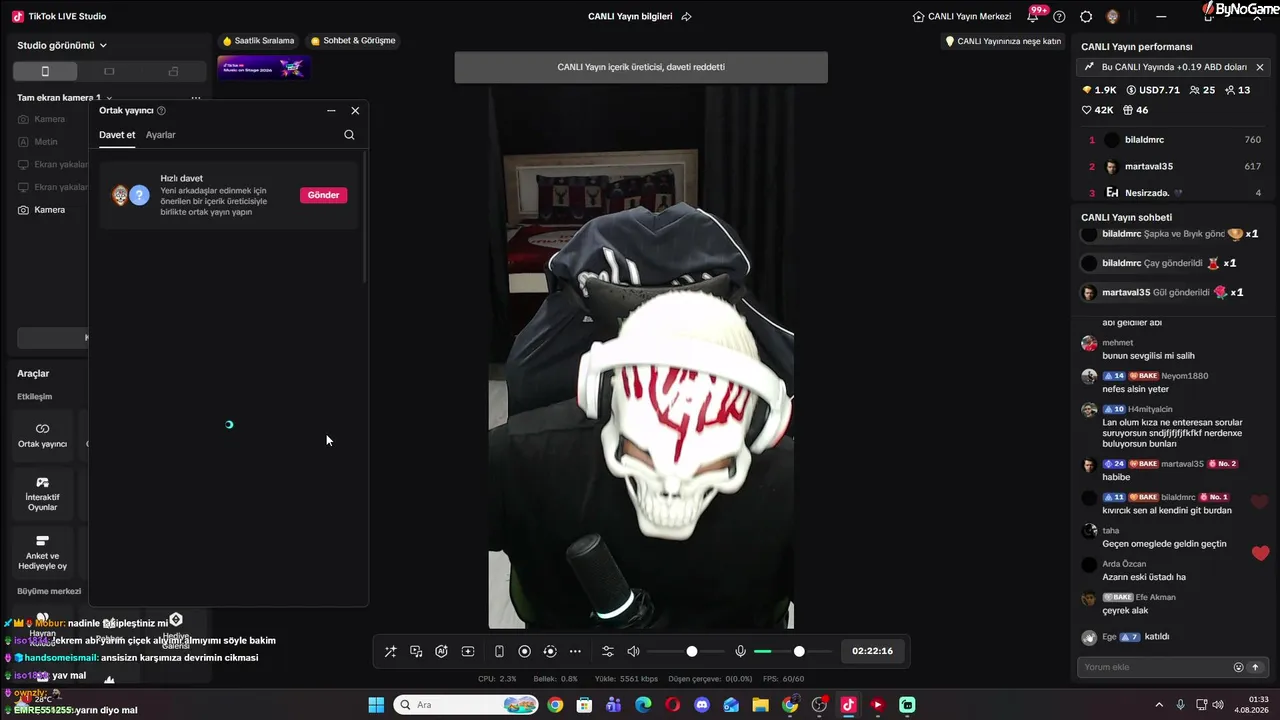The width and height of the screenshot is (1280, 720).
Task: Click the record button in control bar
Action: click(524, 651)
